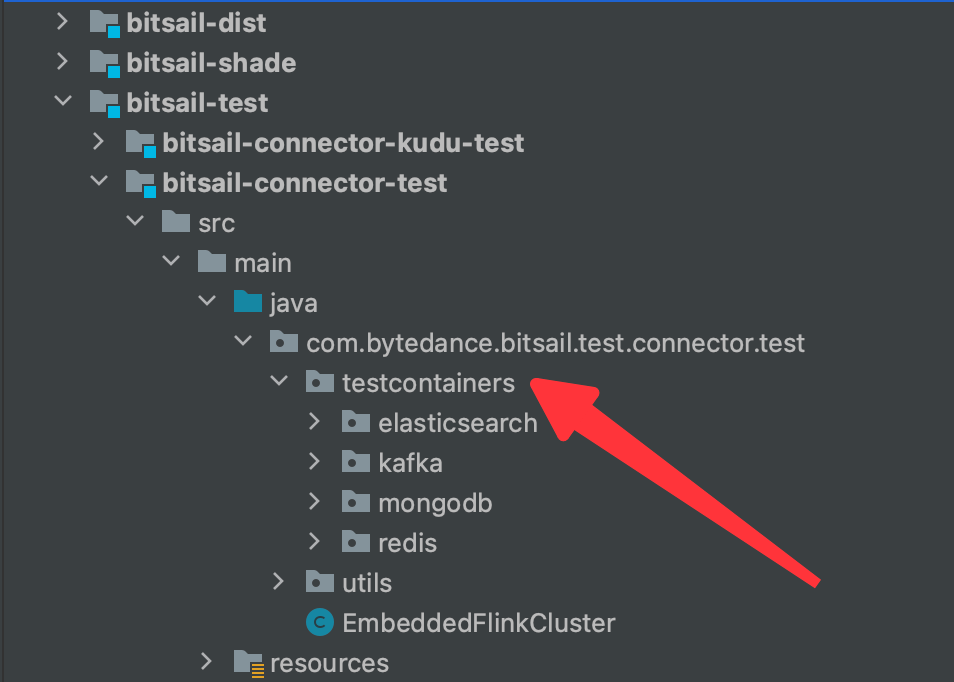Expand the mongodb package arrow
Image resolution: width=954 pixels, height=682 pixels.
[x=315, y=503]
